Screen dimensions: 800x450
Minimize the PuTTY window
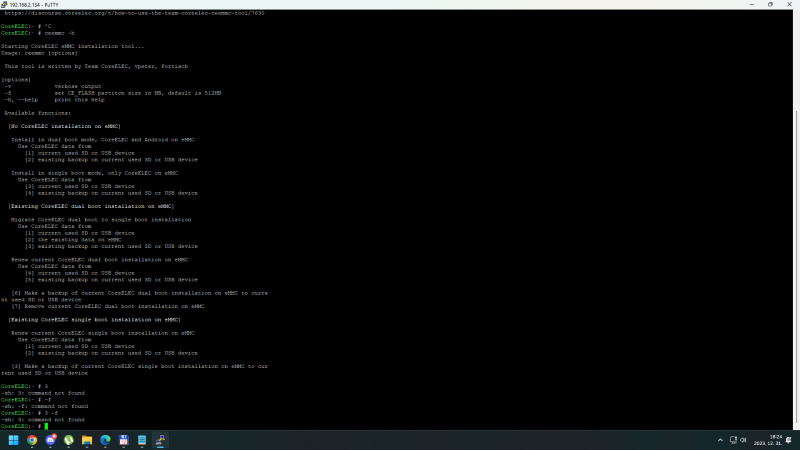pyautogui.click(x=752, y=5)
